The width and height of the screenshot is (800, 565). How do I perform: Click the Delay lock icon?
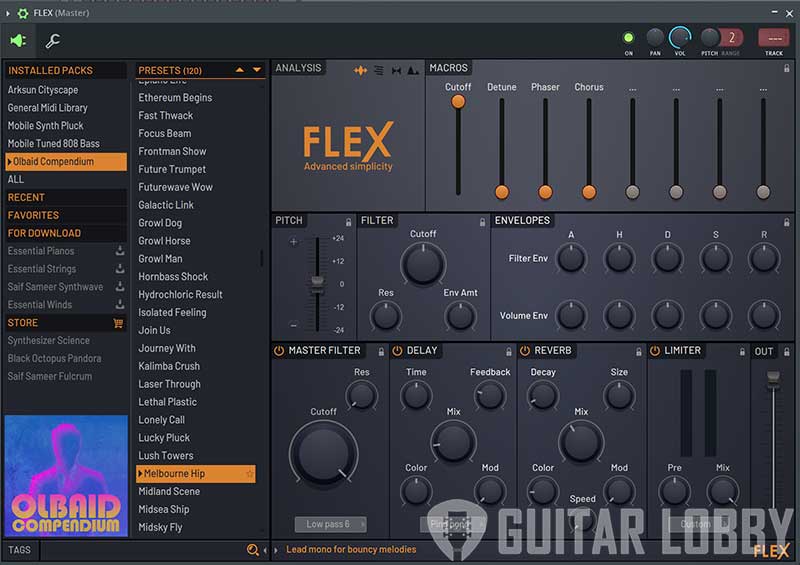pyautogui.click(x=509, y=352)
